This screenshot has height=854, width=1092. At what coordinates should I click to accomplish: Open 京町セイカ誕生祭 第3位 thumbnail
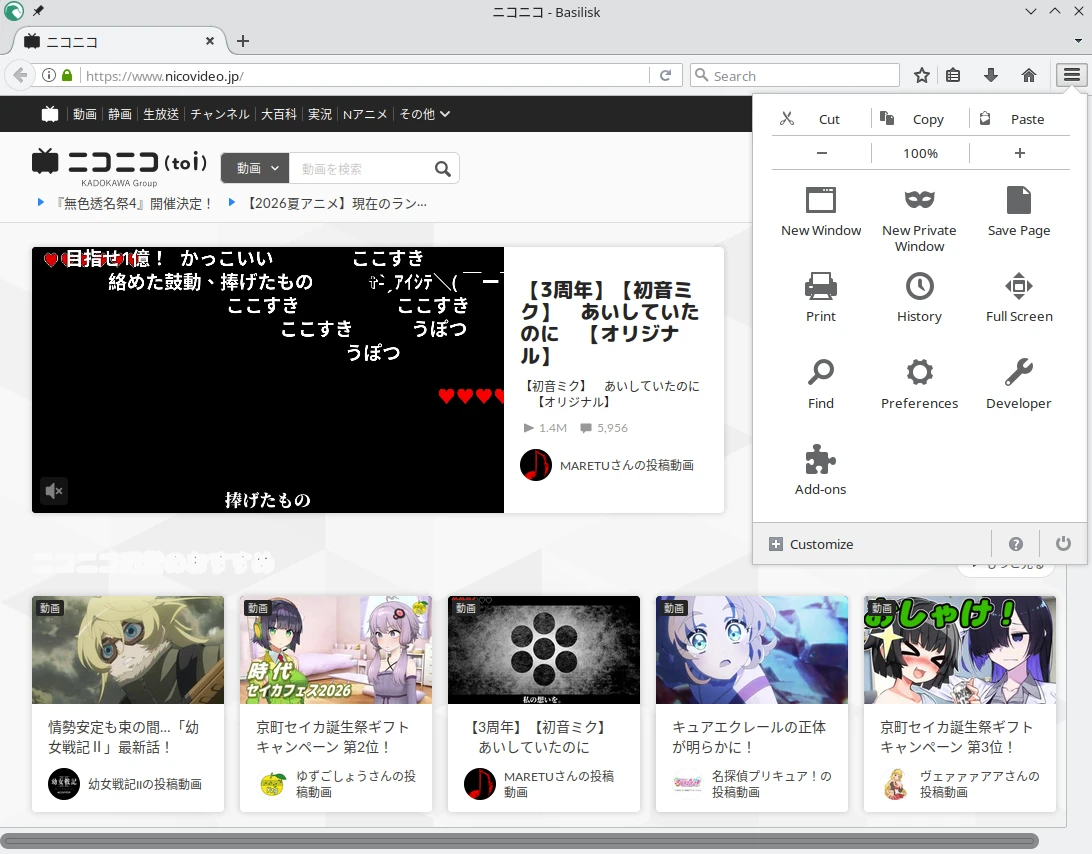960,649
